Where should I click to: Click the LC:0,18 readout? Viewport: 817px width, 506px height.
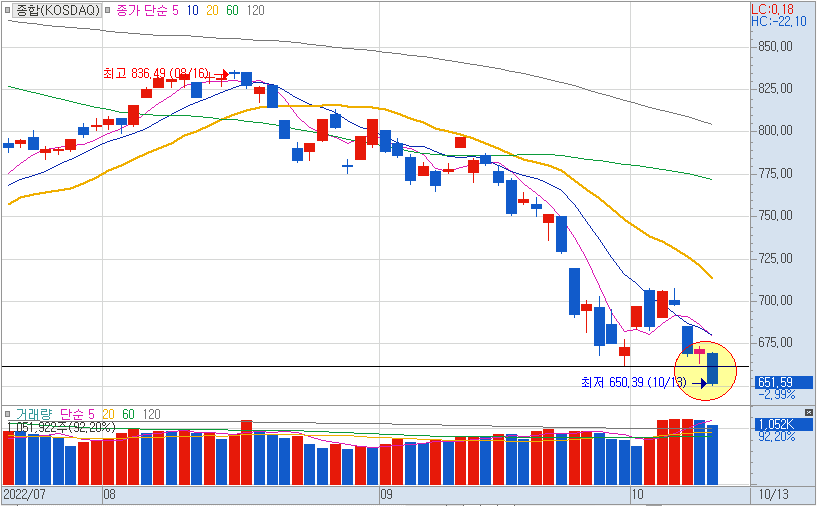click(772, 9)
